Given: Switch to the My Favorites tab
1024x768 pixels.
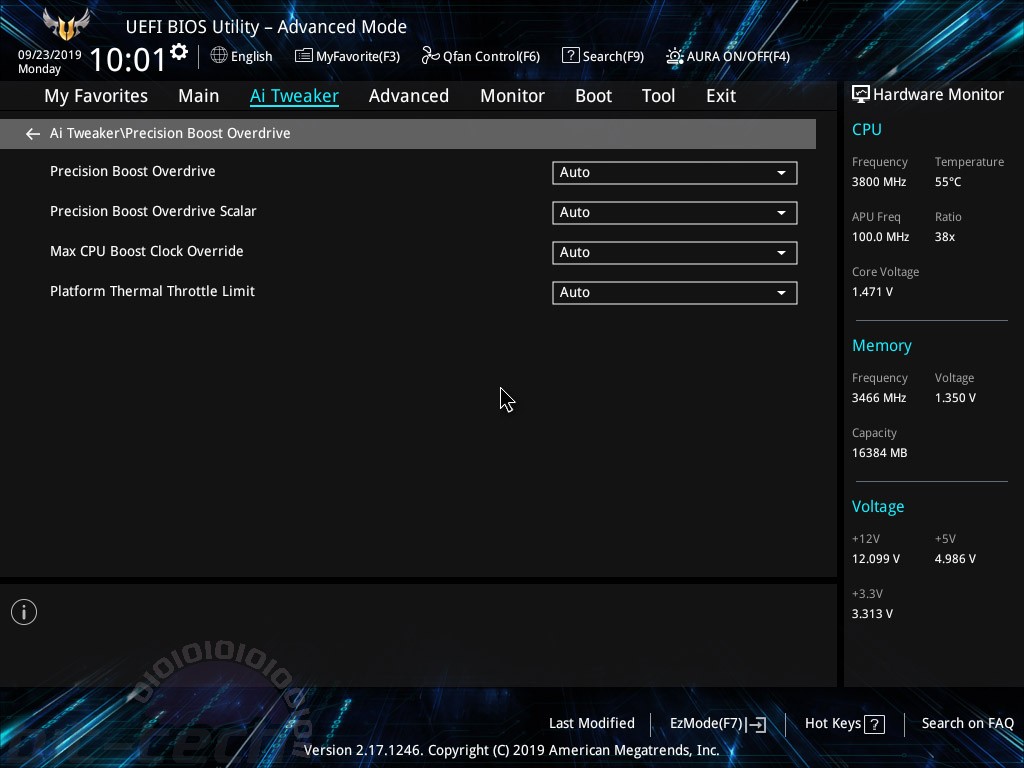Looking at the screenshot, I should 96,96.
